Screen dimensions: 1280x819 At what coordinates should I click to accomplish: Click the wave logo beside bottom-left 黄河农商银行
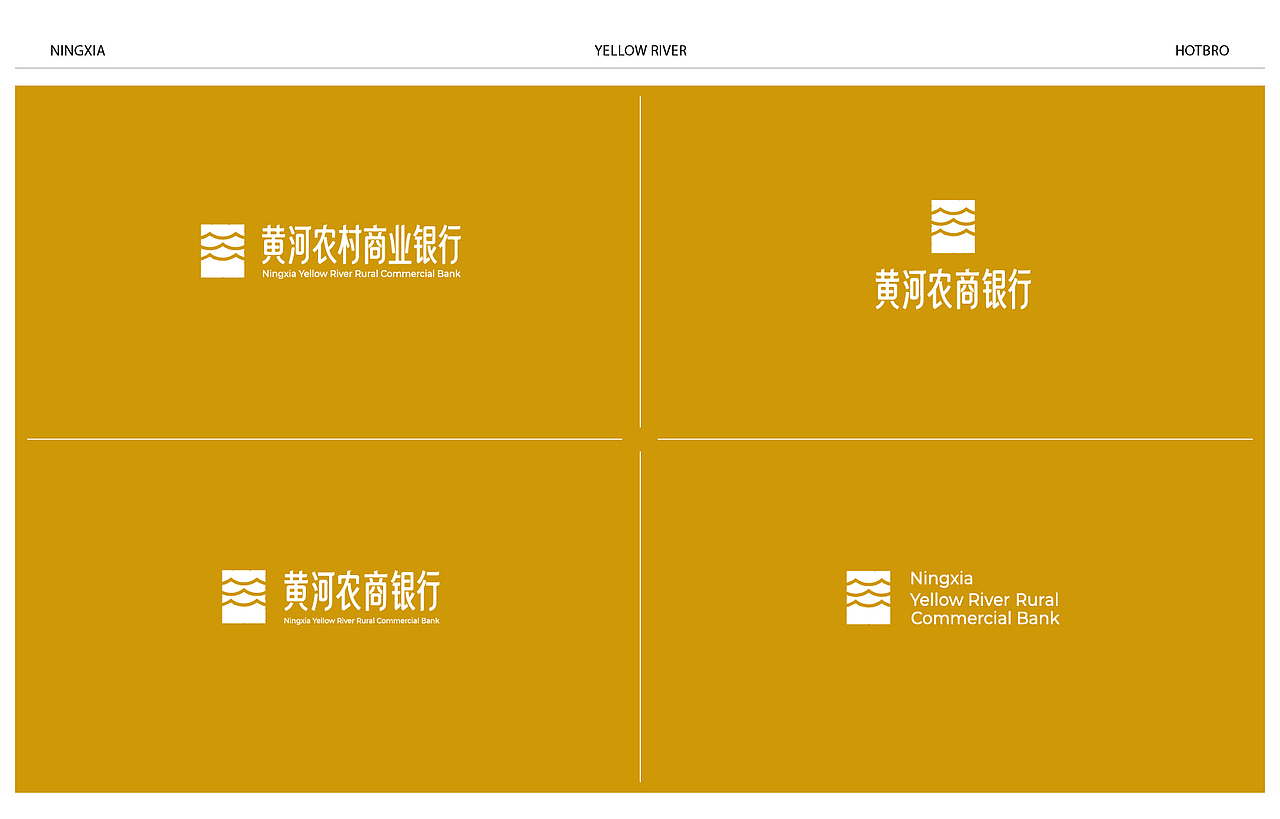point(244,597)
